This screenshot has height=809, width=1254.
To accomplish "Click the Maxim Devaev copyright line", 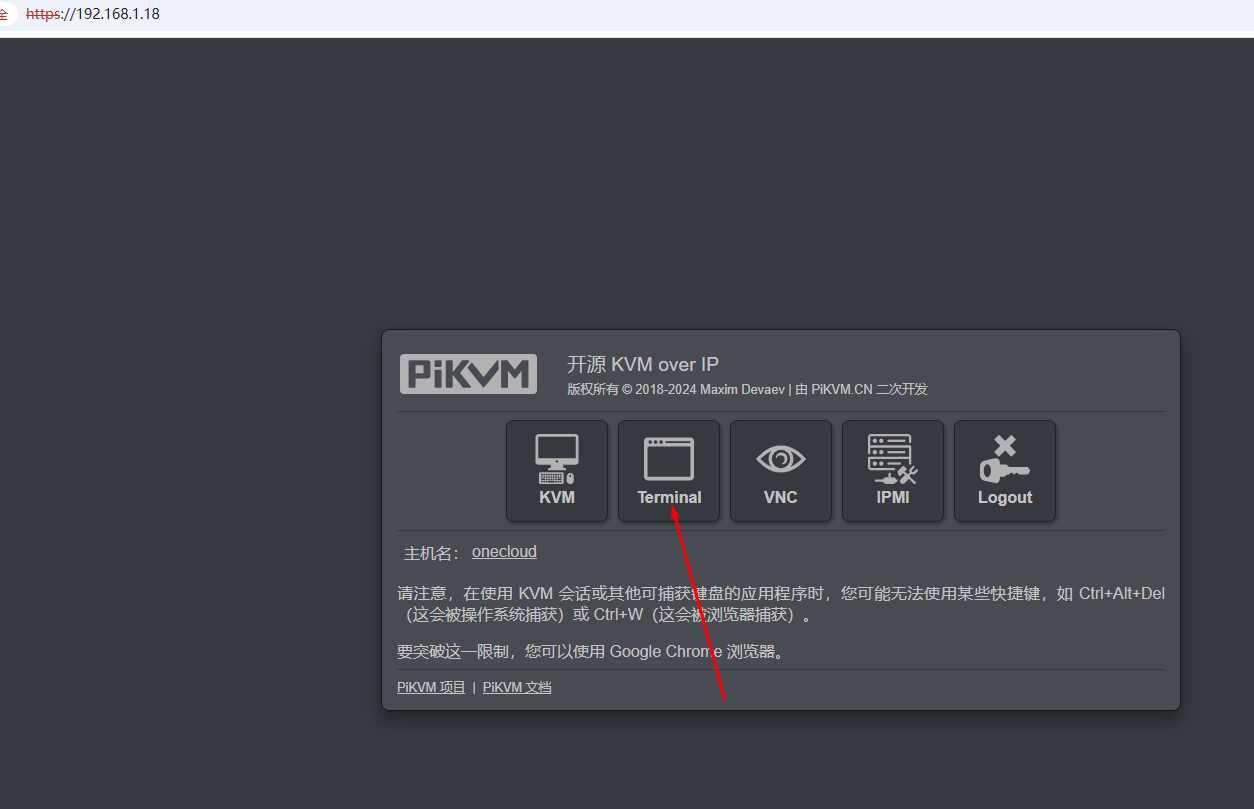I will (x=747, y=390).
